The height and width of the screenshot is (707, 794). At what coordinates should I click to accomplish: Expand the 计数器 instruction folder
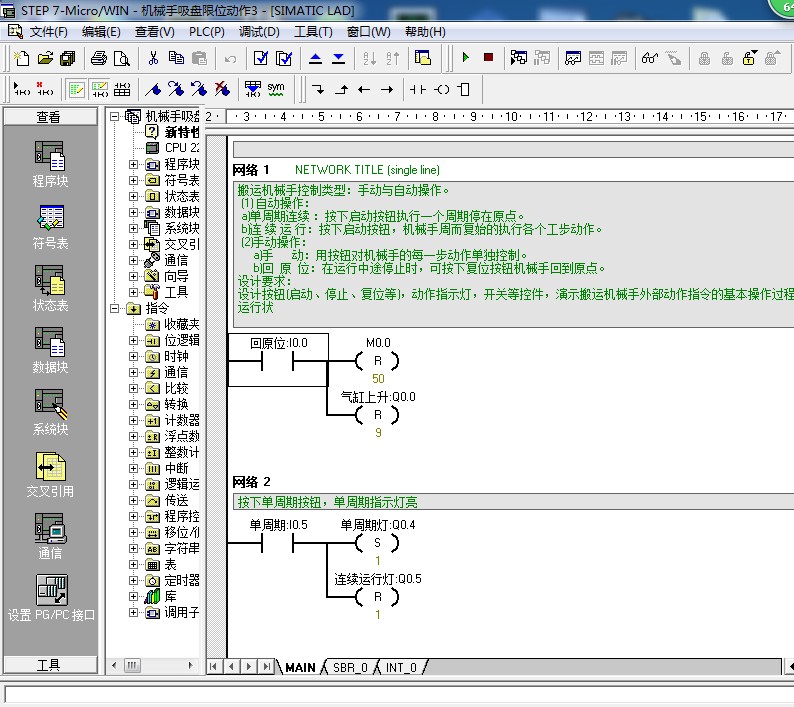[x=133, y=420]
